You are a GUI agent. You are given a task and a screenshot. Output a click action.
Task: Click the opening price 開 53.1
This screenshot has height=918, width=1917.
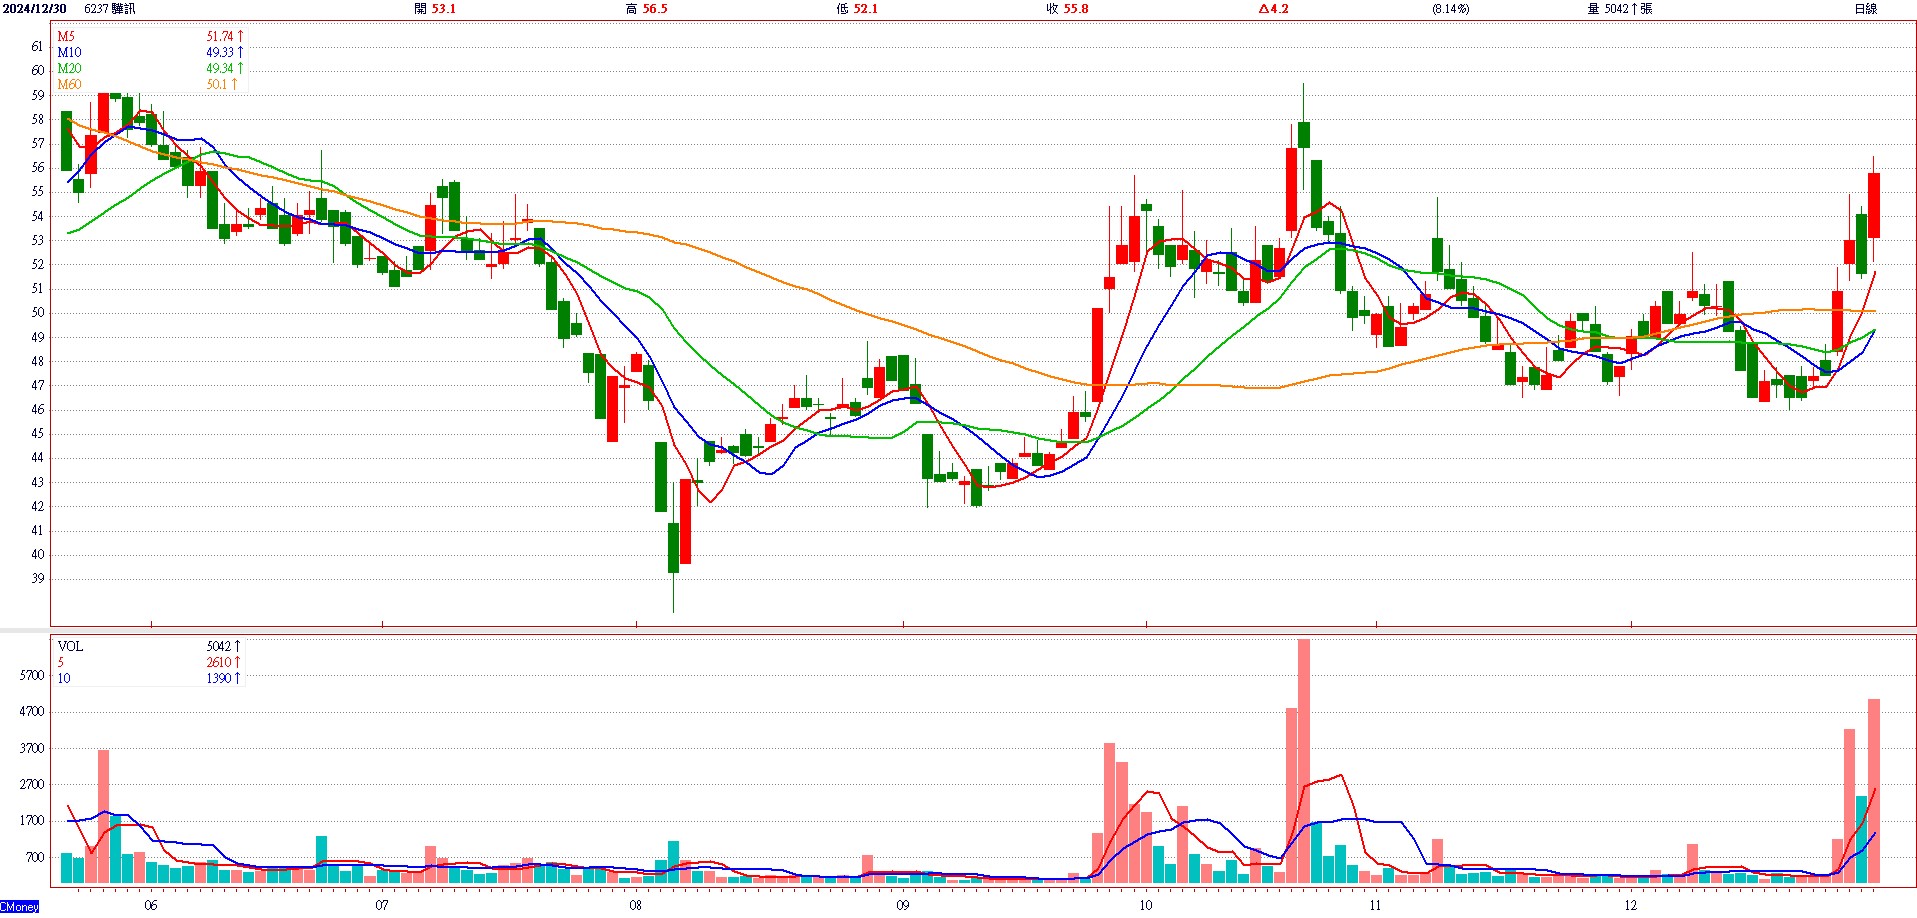tap(435, 9)
